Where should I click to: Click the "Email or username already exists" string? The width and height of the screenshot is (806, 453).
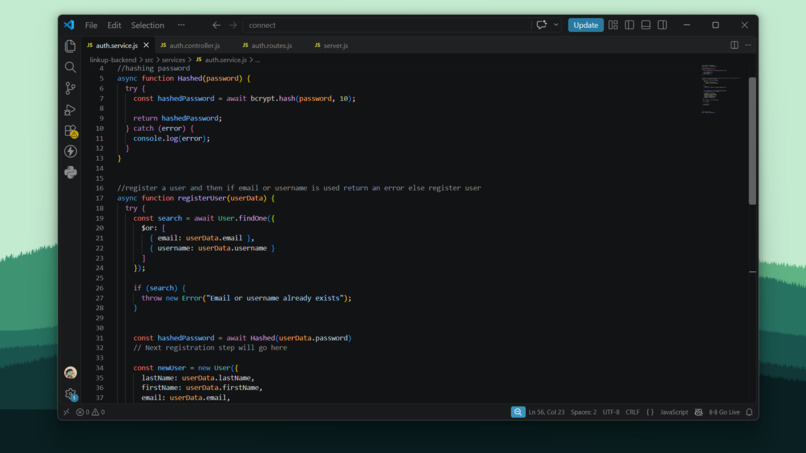coord(276,298)
